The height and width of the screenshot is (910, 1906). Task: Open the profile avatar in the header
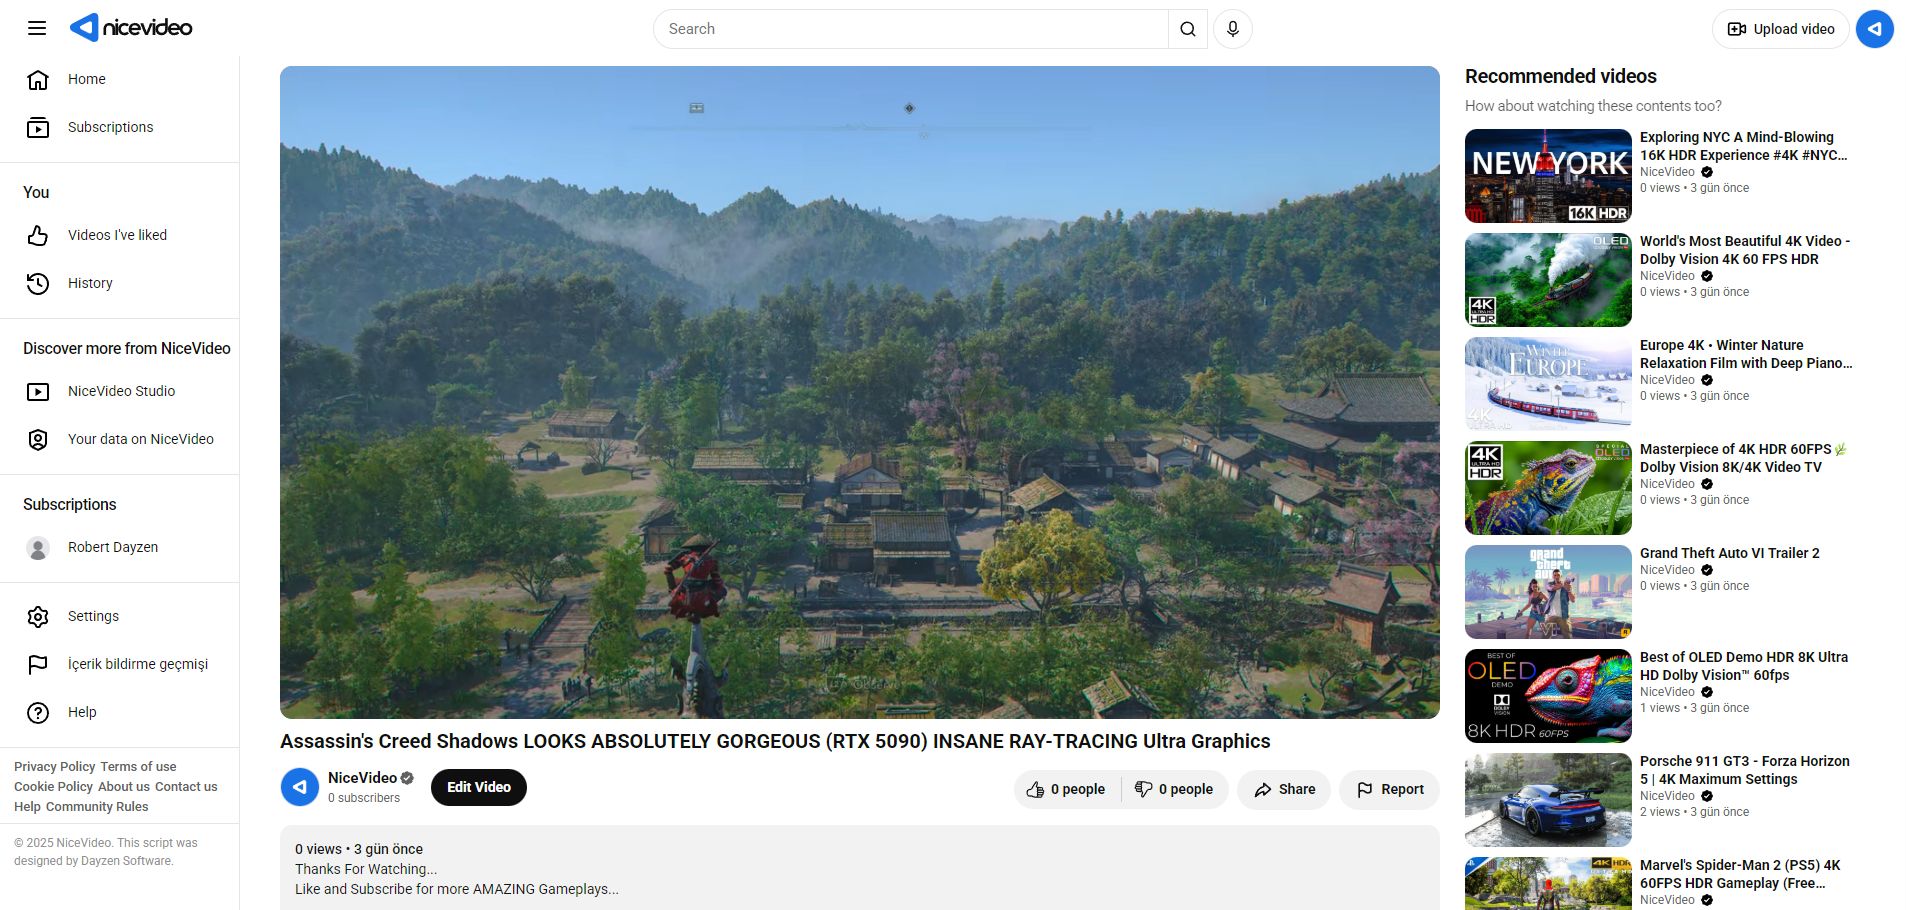[x=1875, y=29]
